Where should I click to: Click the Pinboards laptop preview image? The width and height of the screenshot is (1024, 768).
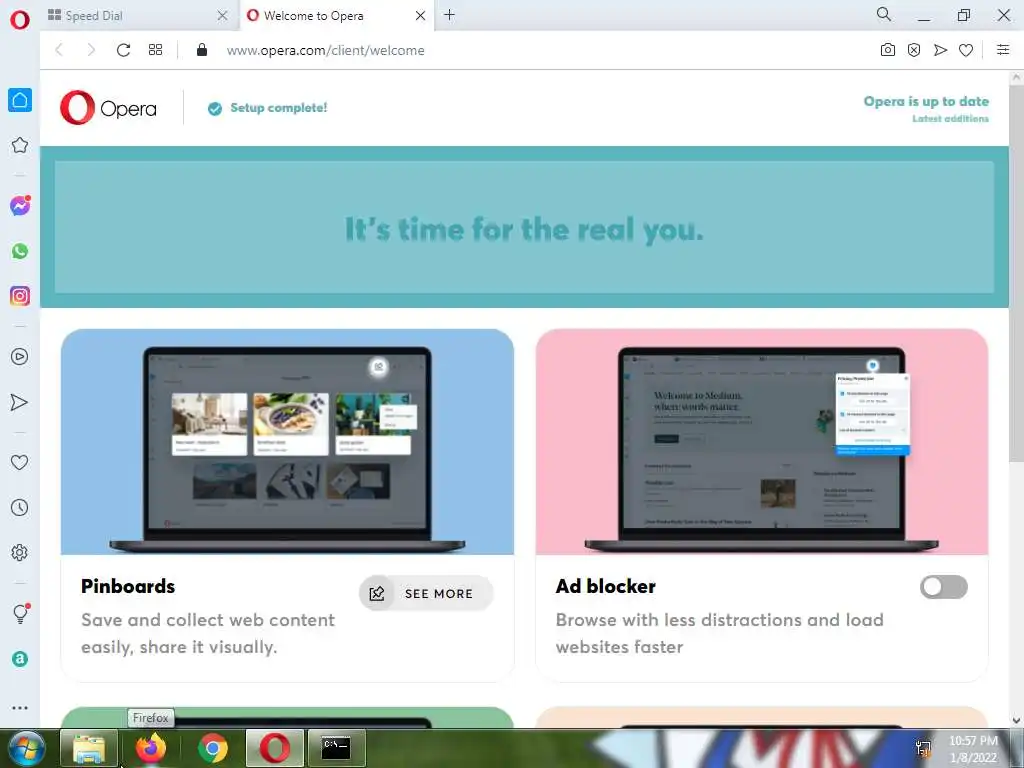click(x=287, y=442)
